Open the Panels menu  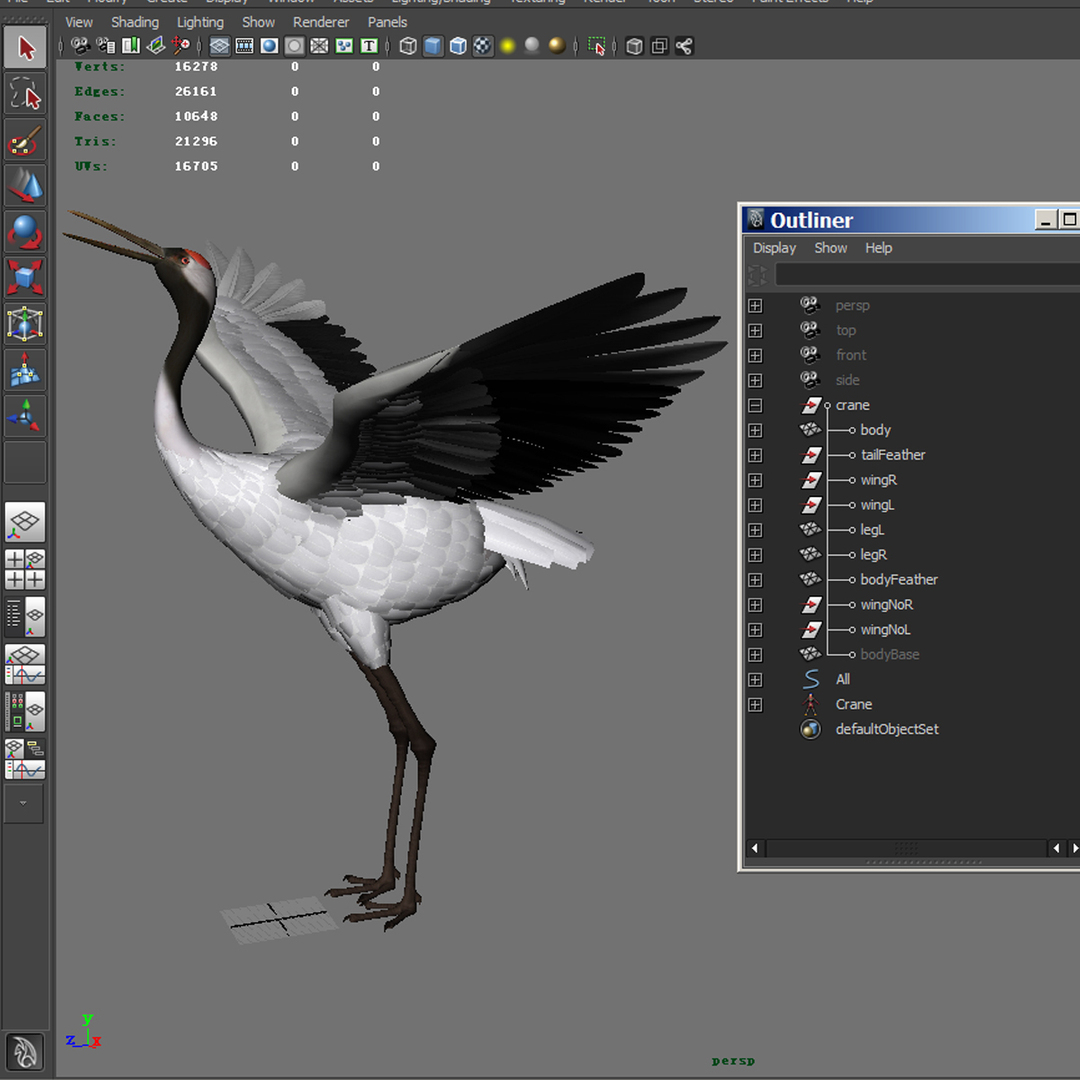(387, 22)
